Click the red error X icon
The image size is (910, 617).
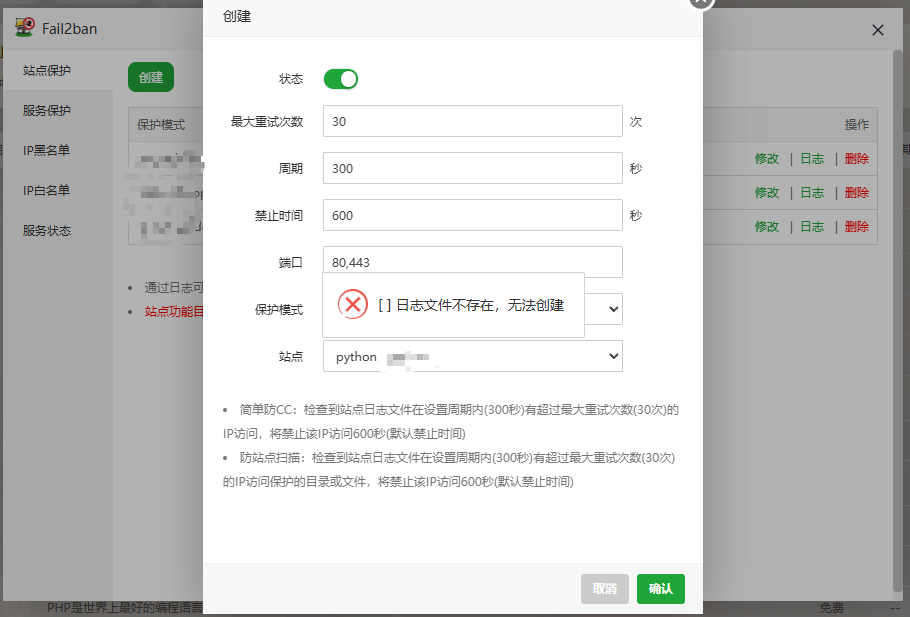pos(353,304)
